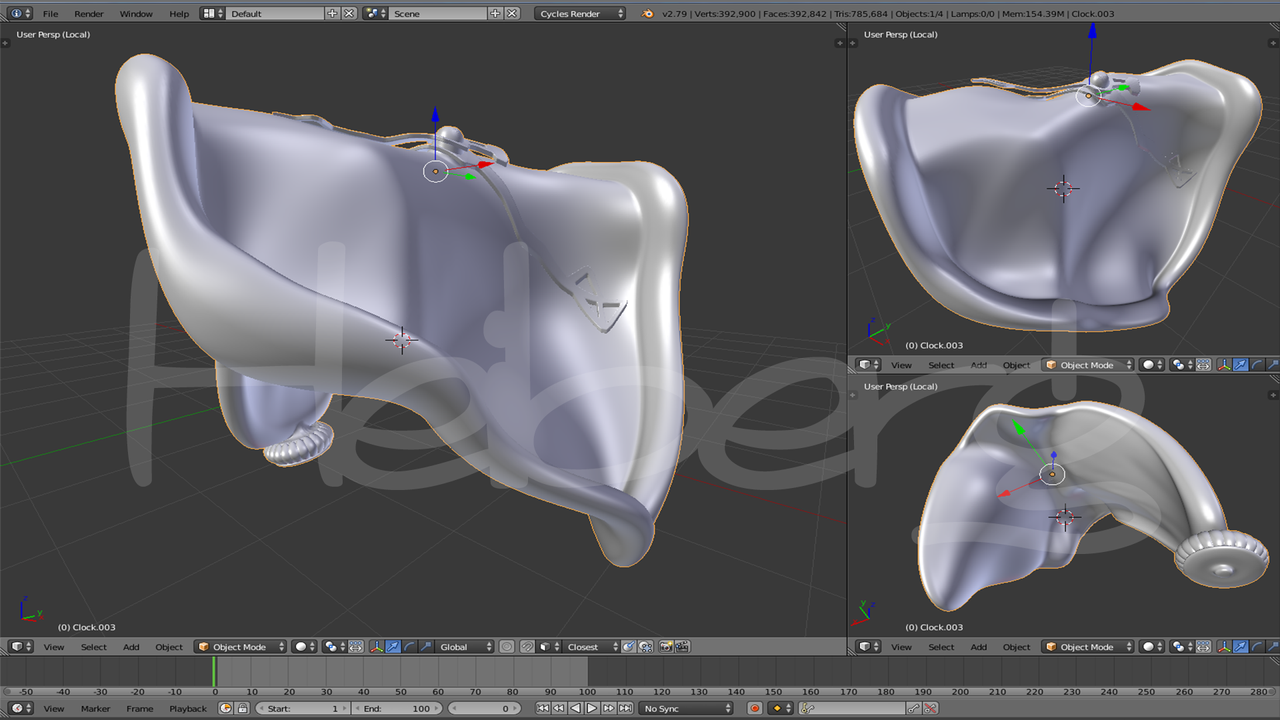
Task: Click active keying set key icon field
Action: point(852,708)
